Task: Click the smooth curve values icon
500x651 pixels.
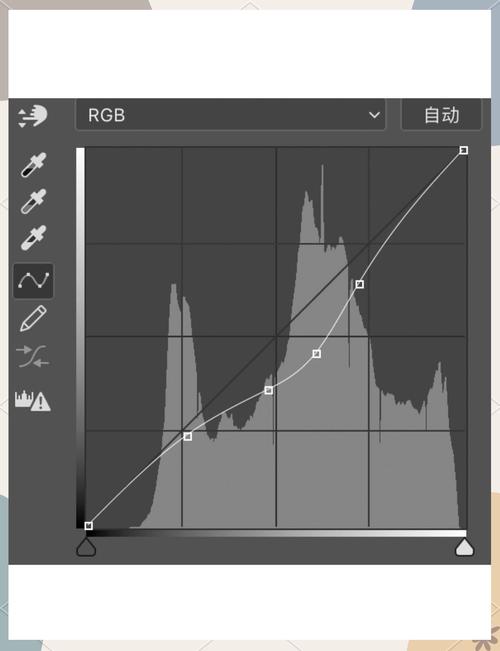Action: pos(33,356)
